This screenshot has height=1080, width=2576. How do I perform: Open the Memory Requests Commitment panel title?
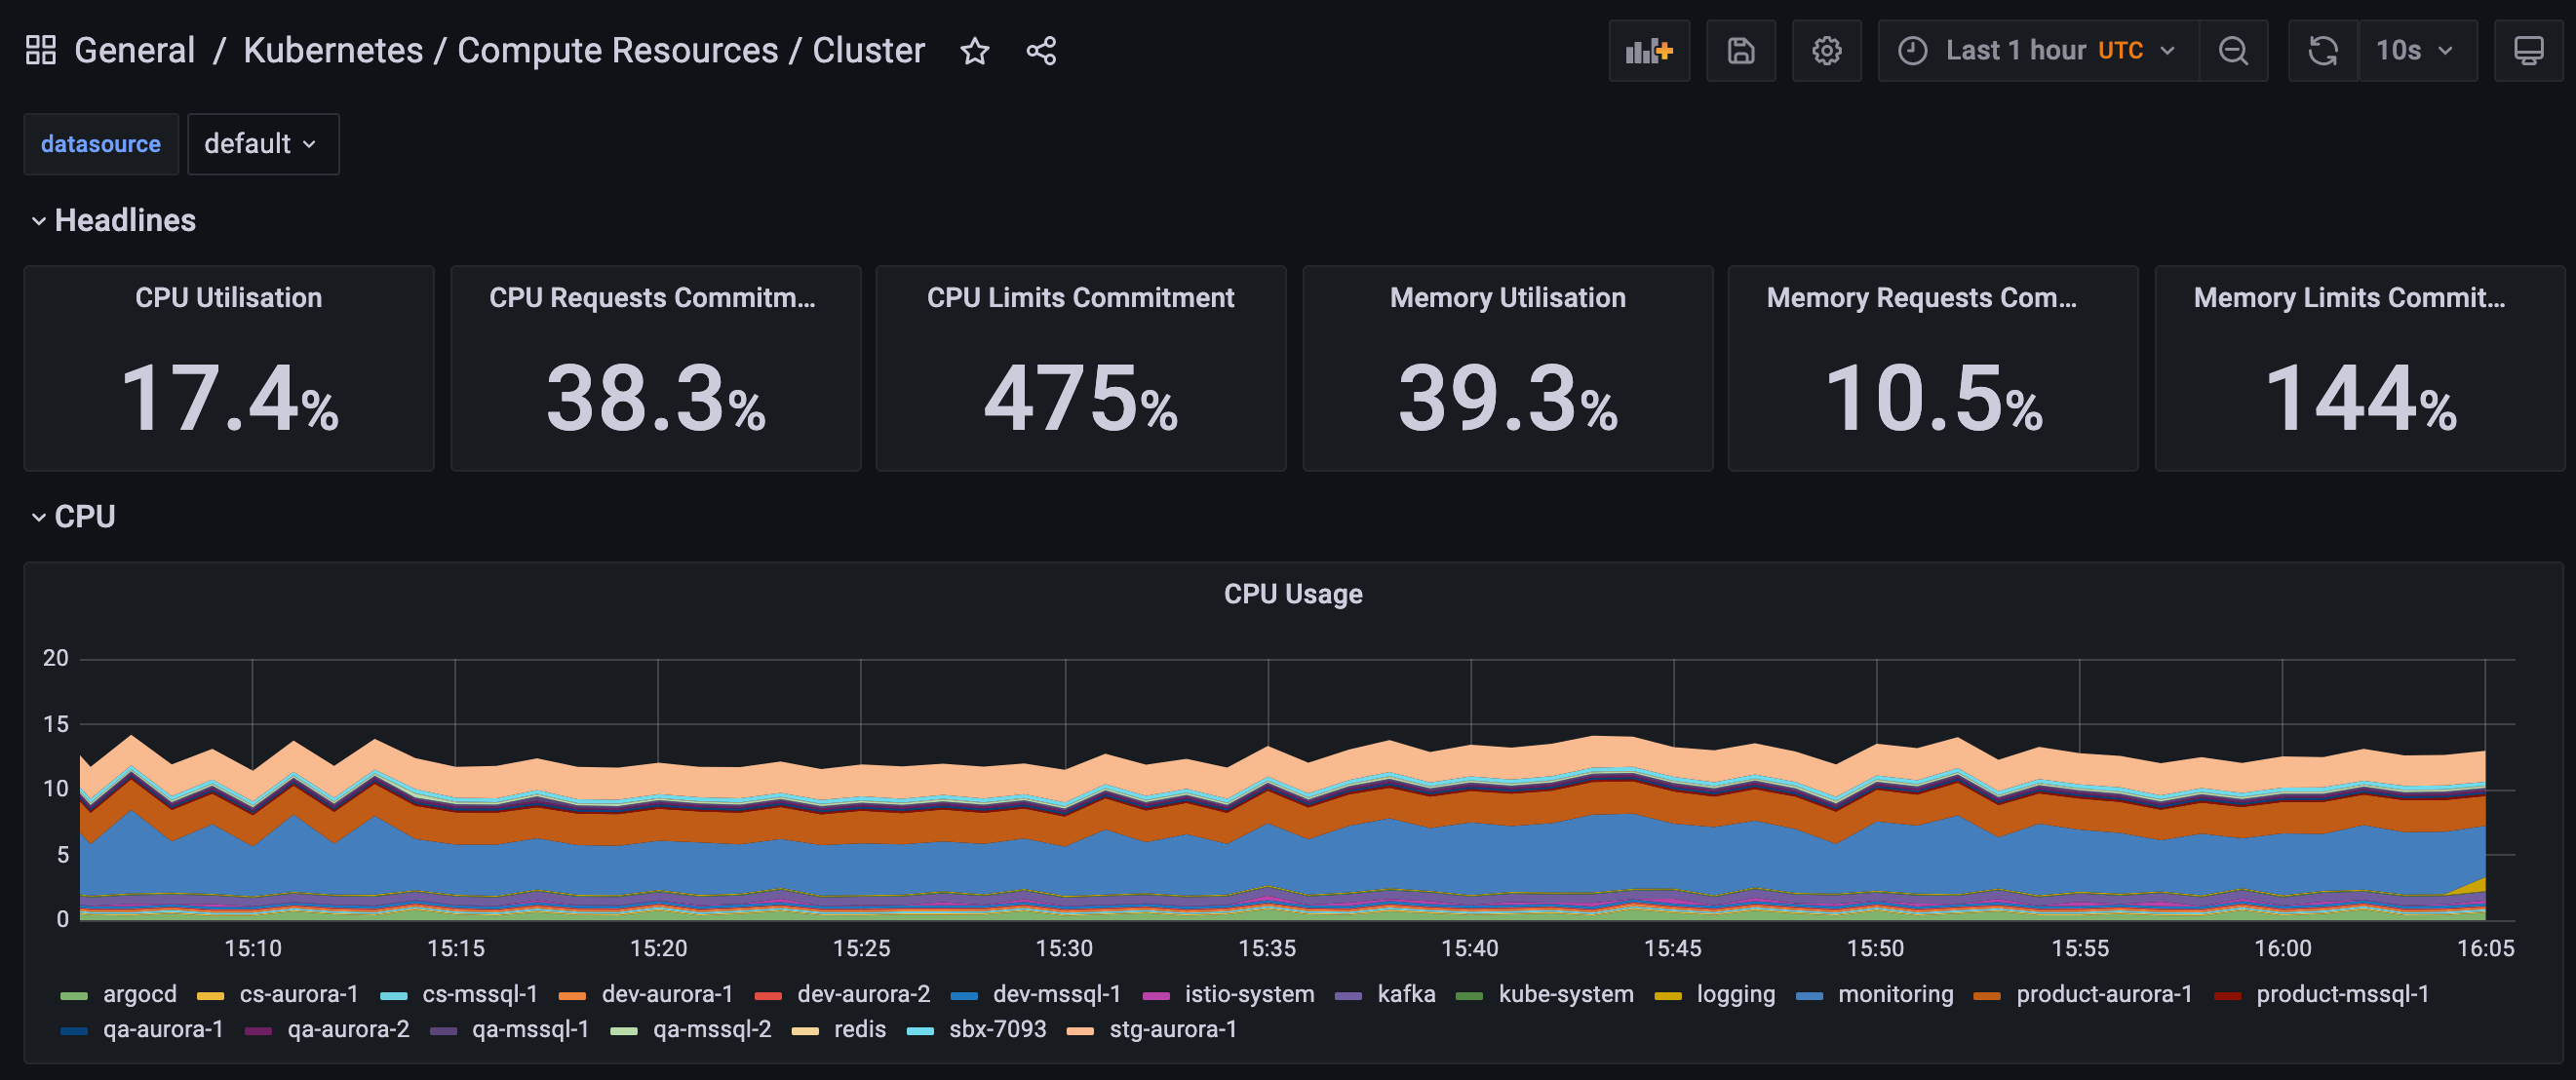pos(1921,298)
